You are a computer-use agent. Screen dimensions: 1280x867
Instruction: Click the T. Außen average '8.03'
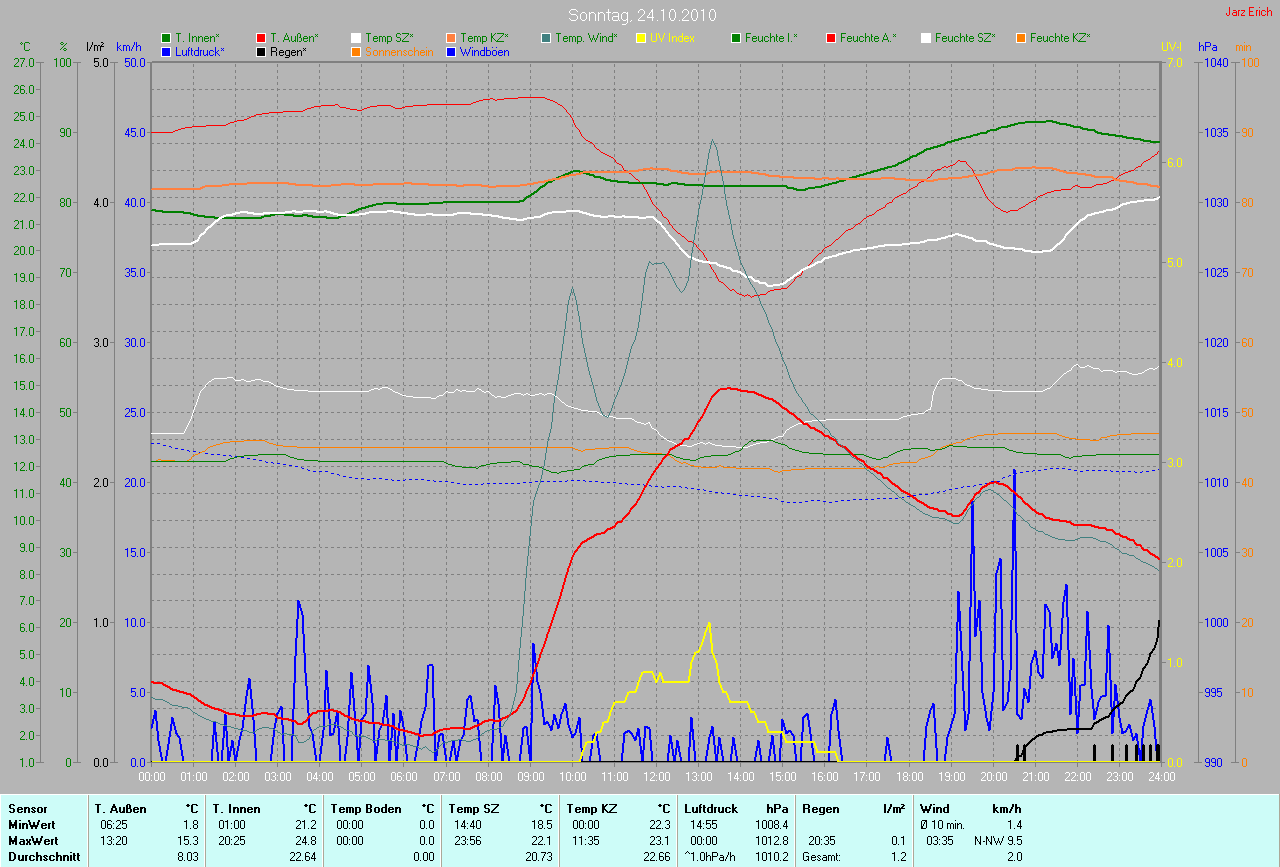[x=188, y=856]
